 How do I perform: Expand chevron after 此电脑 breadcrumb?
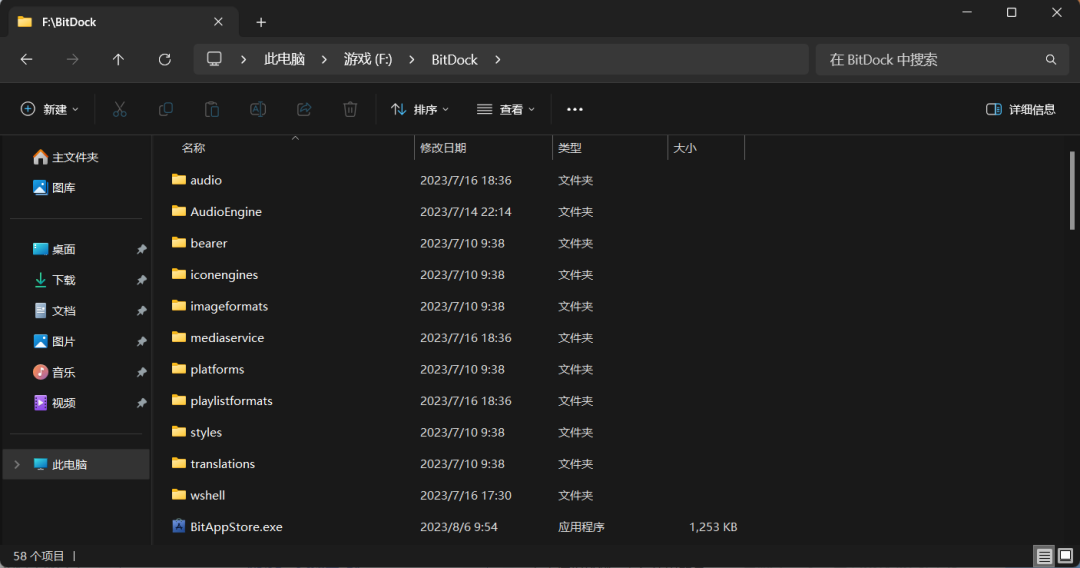click(324, 60)
